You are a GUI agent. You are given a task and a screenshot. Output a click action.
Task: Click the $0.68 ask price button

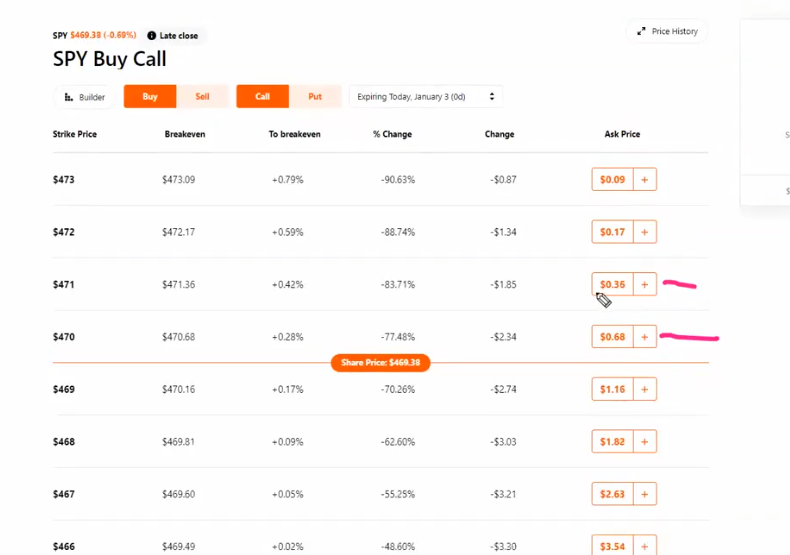pos(612,337)
